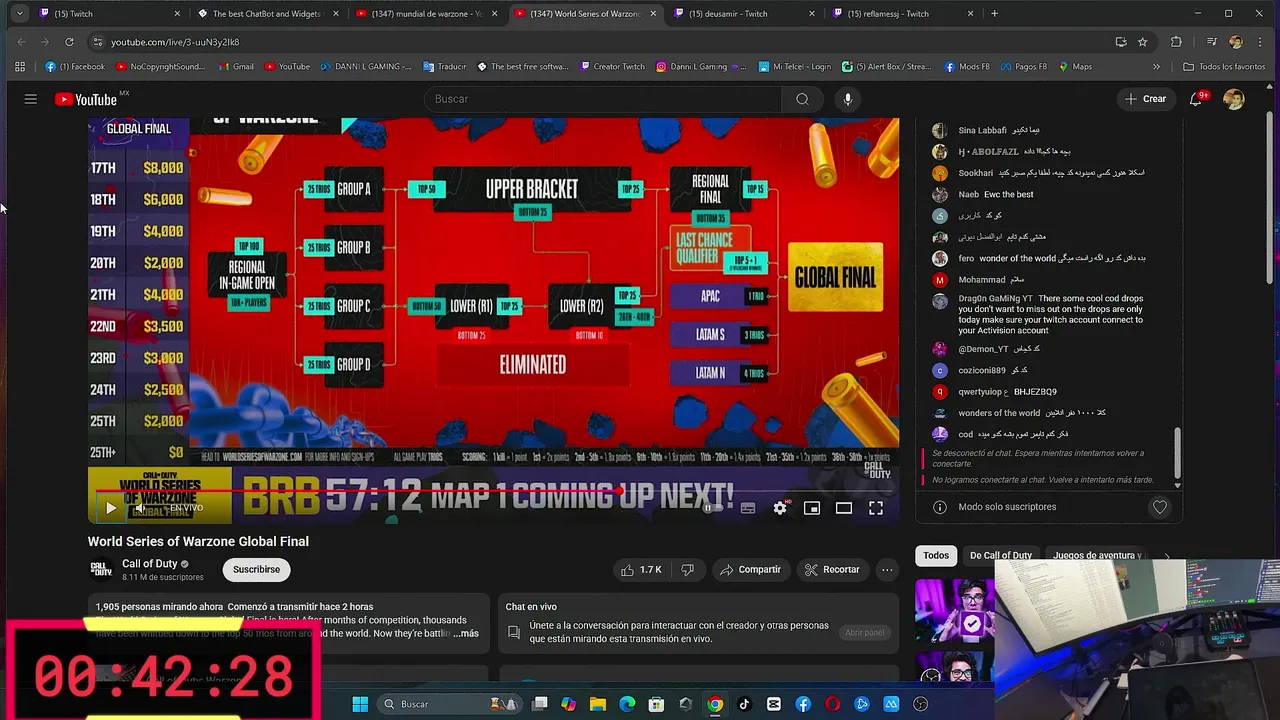The height and width of the screenshot is (720, 1280).
Task: Subscribe with the Suscribirse button
Action: pos(256,570)
